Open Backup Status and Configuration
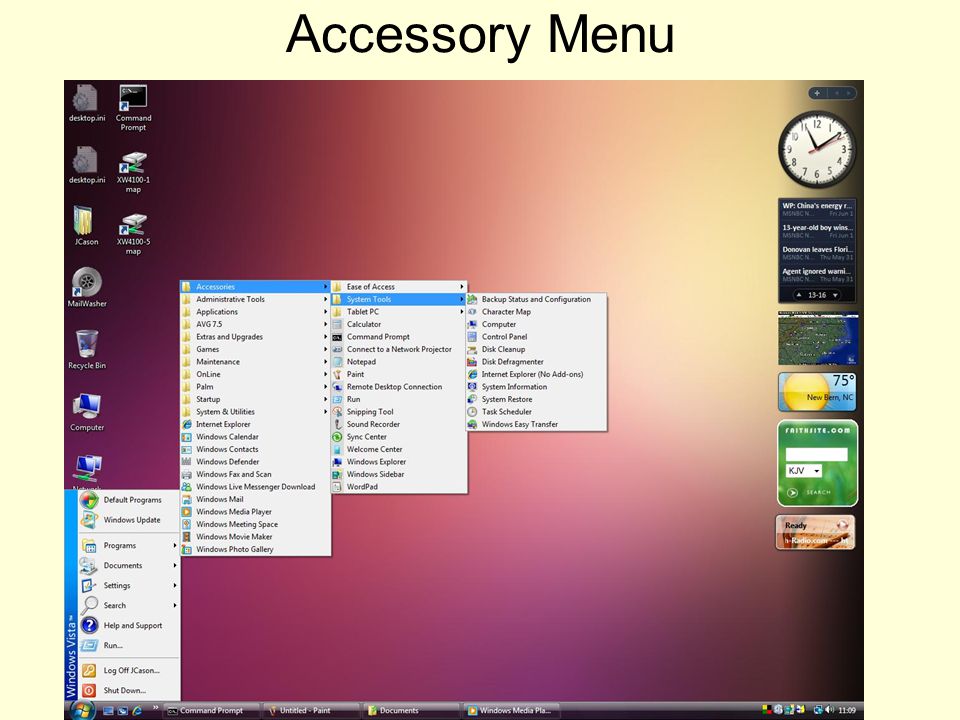The image size is (960, 720). tap(536, 299)
